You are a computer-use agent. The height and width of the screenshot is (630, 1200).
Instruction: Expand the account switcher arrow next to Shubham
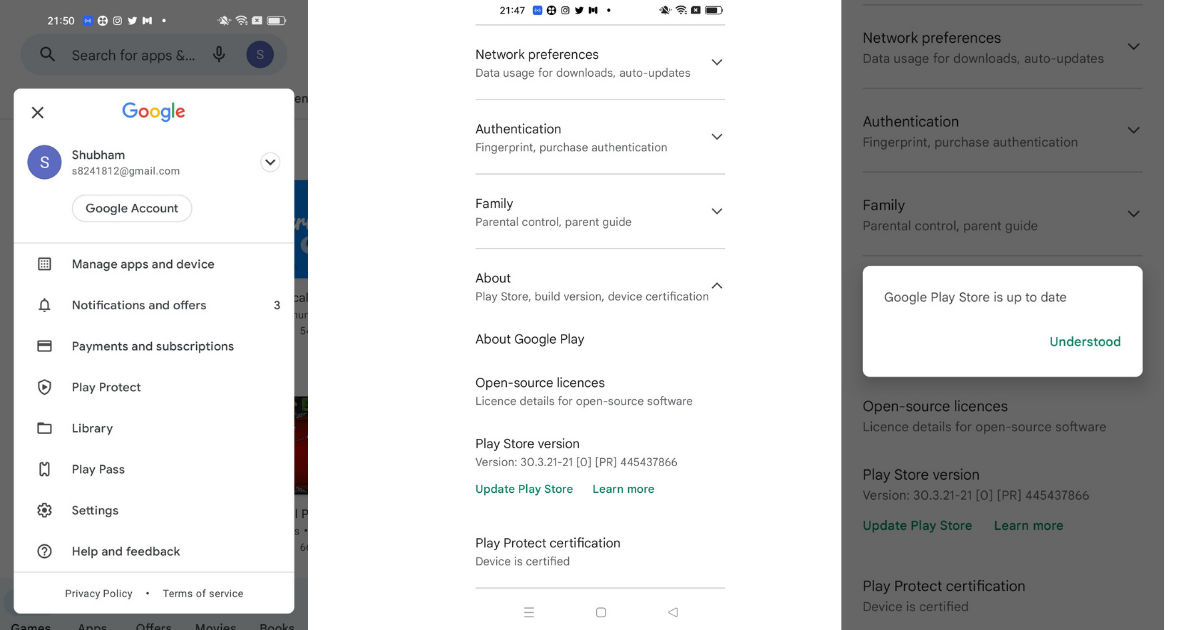click(270, 162)
